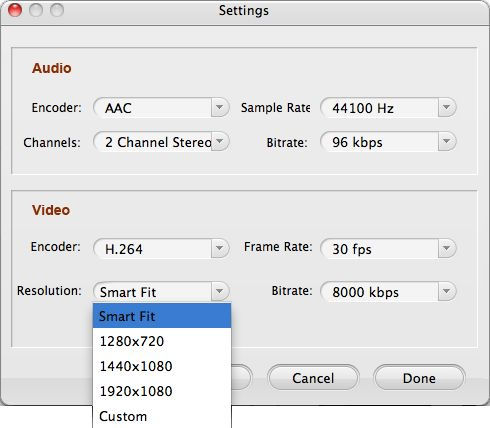Viewport: 490px width, 428px height.
Task: Open the Video Bitrate 8000 kbps dropdown
Action: coord(388,292)
